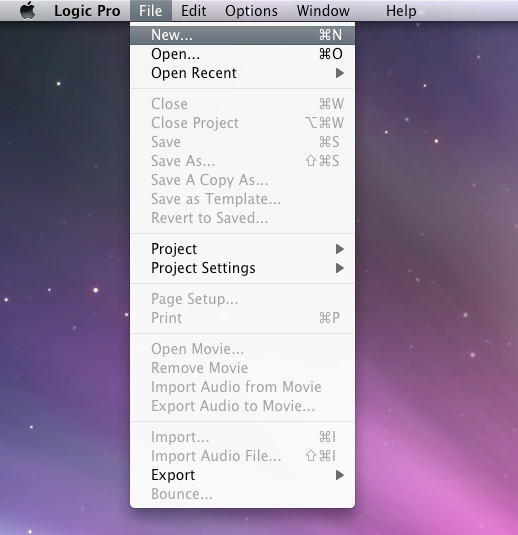Viewport: 518px width, 535px height.
Task: Expand the Export submenu arrow
Action: tap(340, 475)
